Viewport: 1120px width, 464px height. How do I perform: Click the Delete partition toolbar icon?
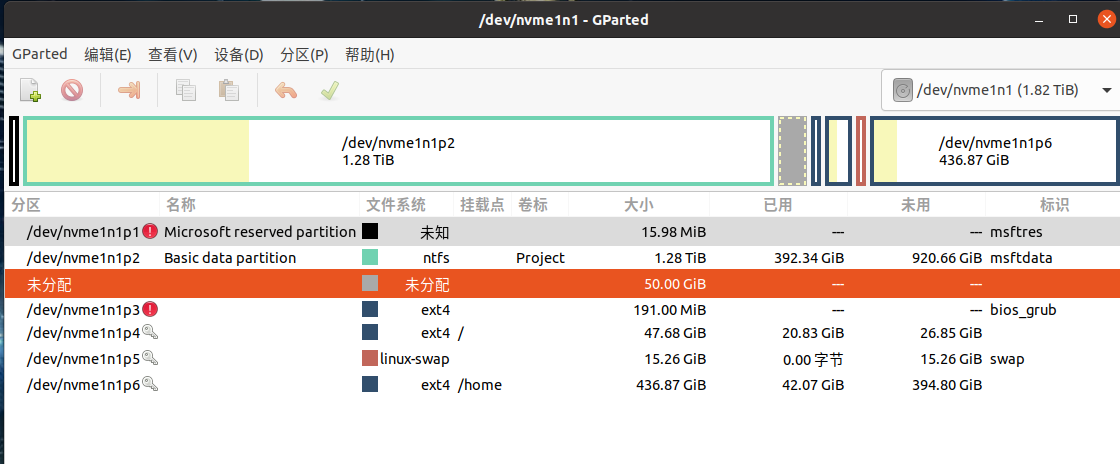click(x=72, y=91)
